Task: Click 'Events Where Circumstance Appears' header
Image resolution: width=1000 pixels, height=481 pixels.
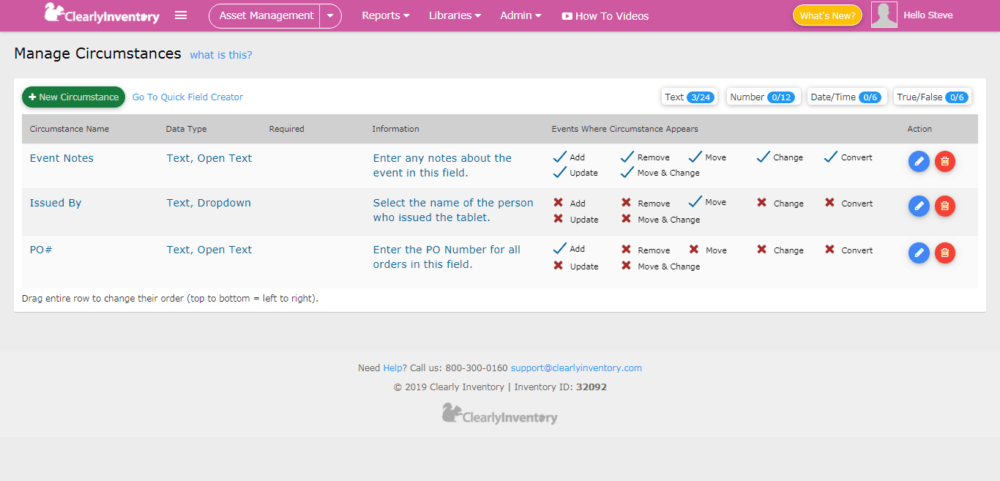Action: point(624,129)
